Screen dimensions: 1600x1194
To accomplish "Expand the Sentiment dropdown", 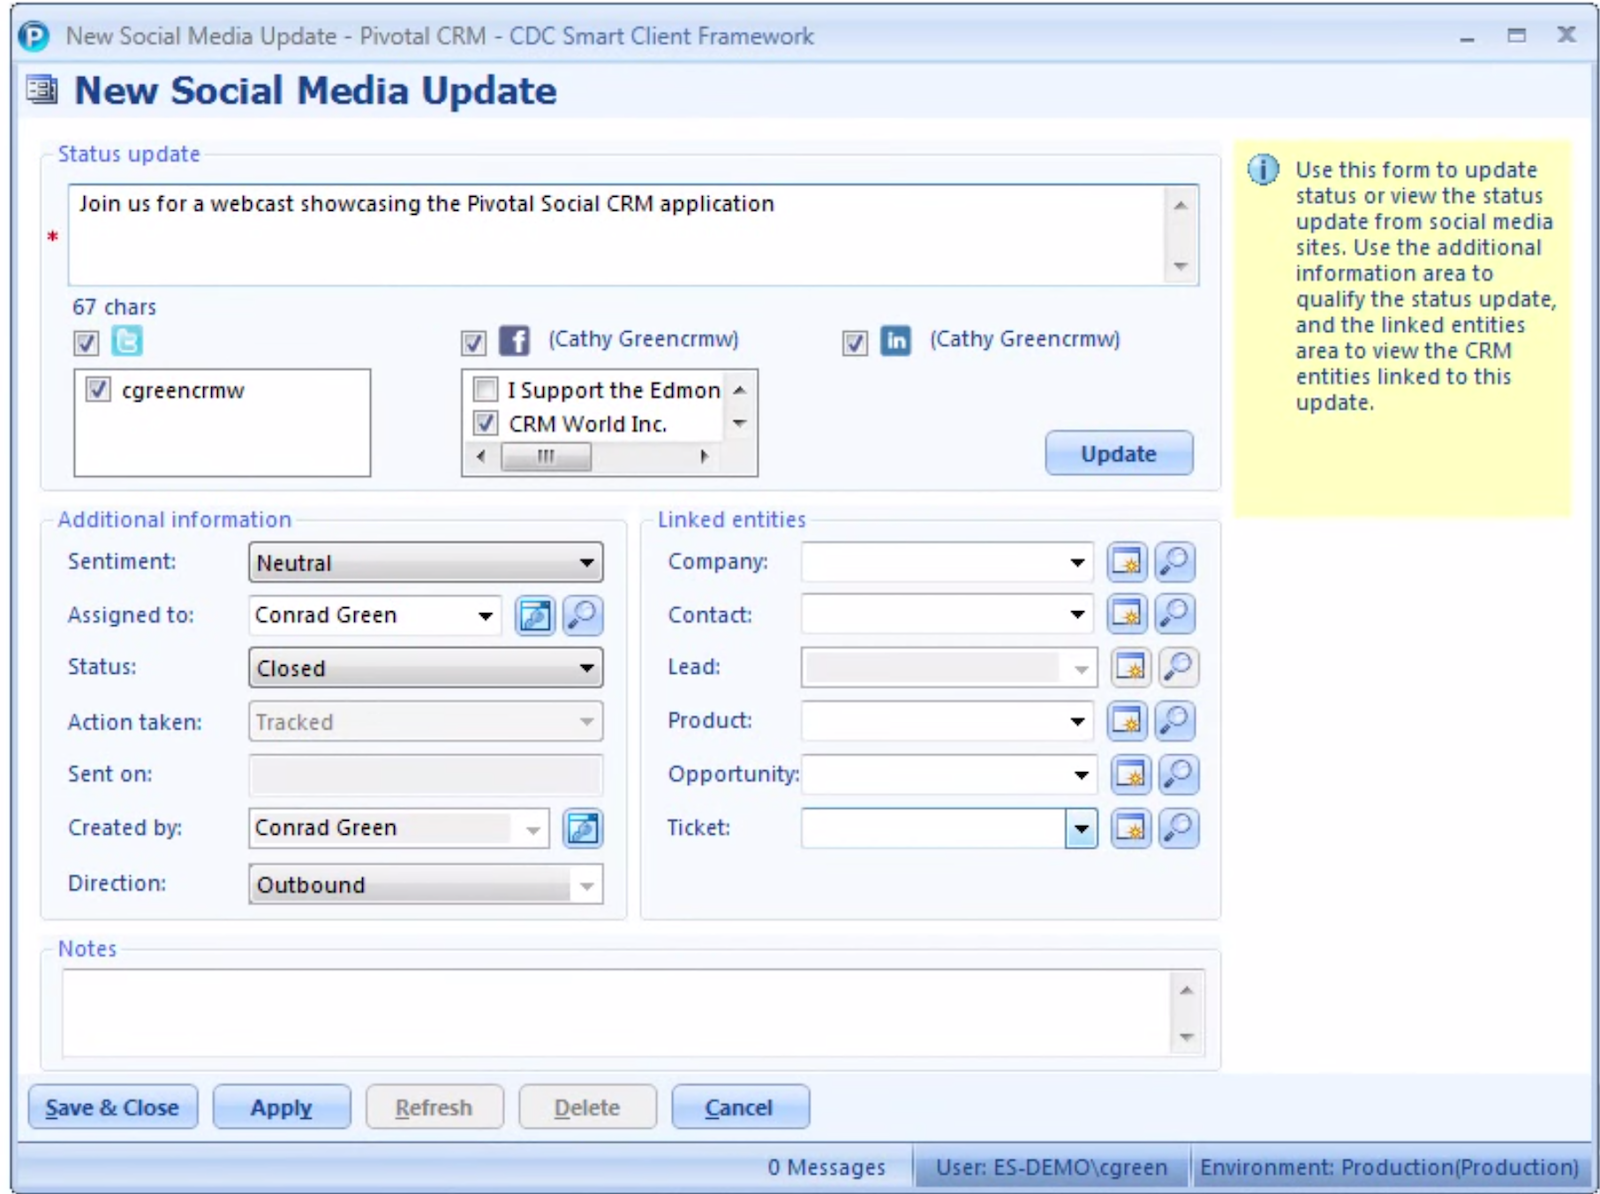I will (x=587, y=563).
